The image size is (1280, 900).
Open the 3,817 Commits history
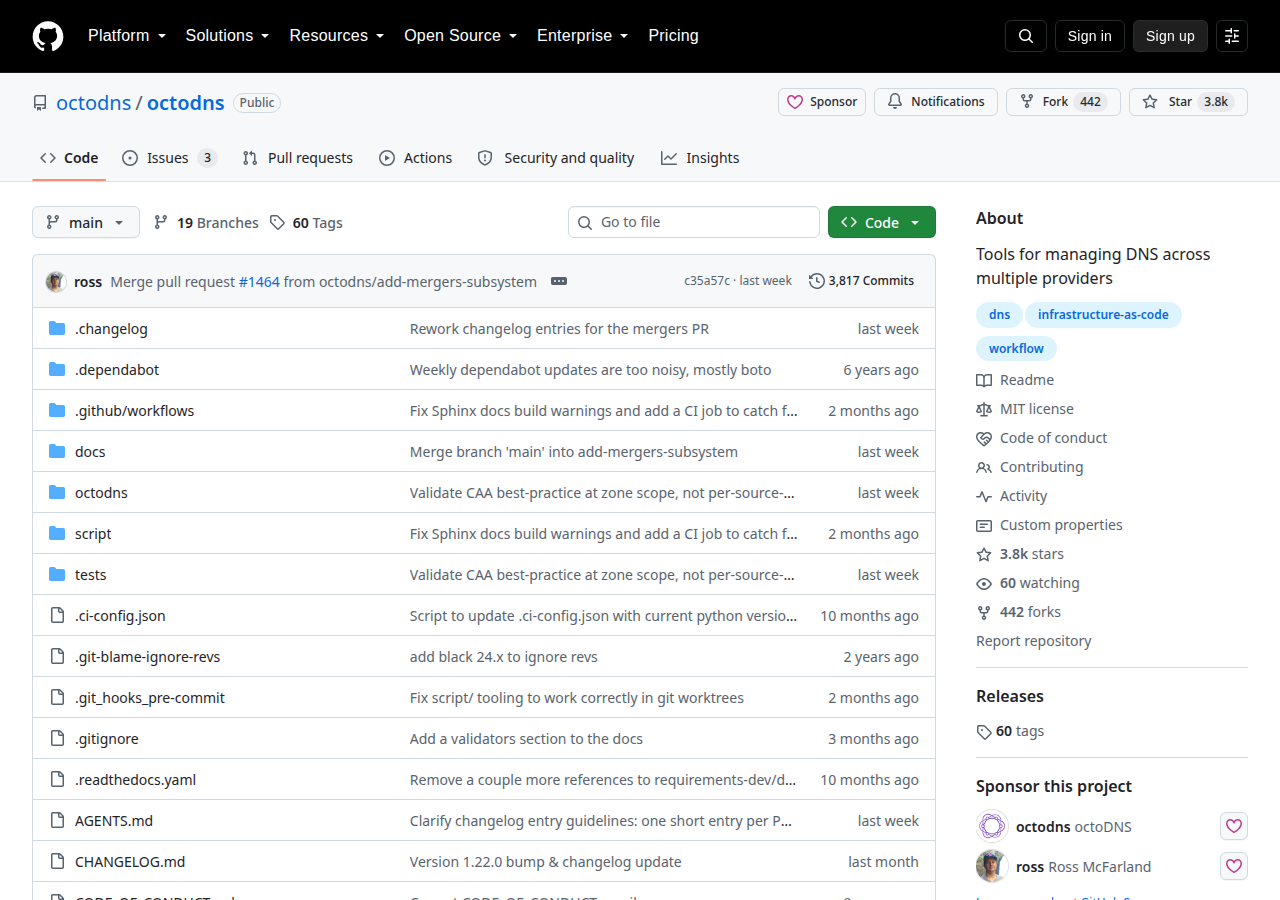pos(861,281)
